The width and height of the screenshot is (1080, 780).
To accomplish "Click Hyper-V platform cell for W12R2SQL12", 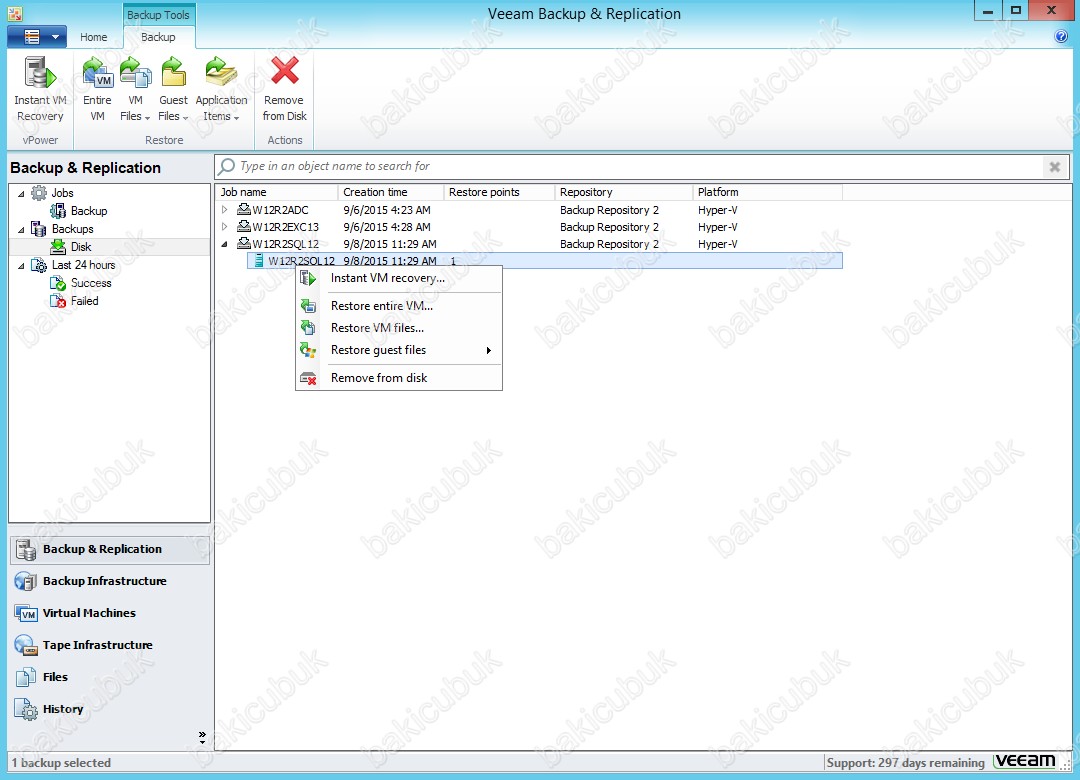I will (x=717, y=244).
